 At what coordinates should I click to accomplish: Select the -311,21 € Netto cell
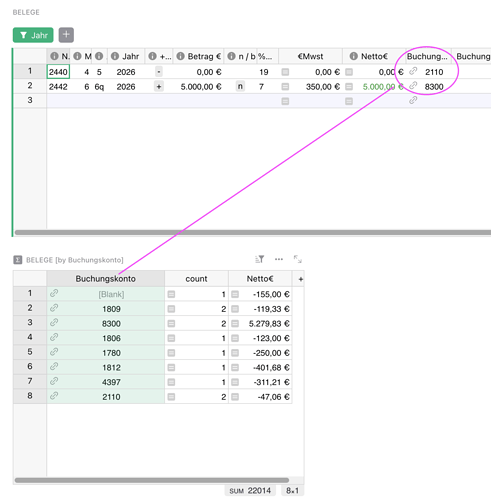point(260,382)
